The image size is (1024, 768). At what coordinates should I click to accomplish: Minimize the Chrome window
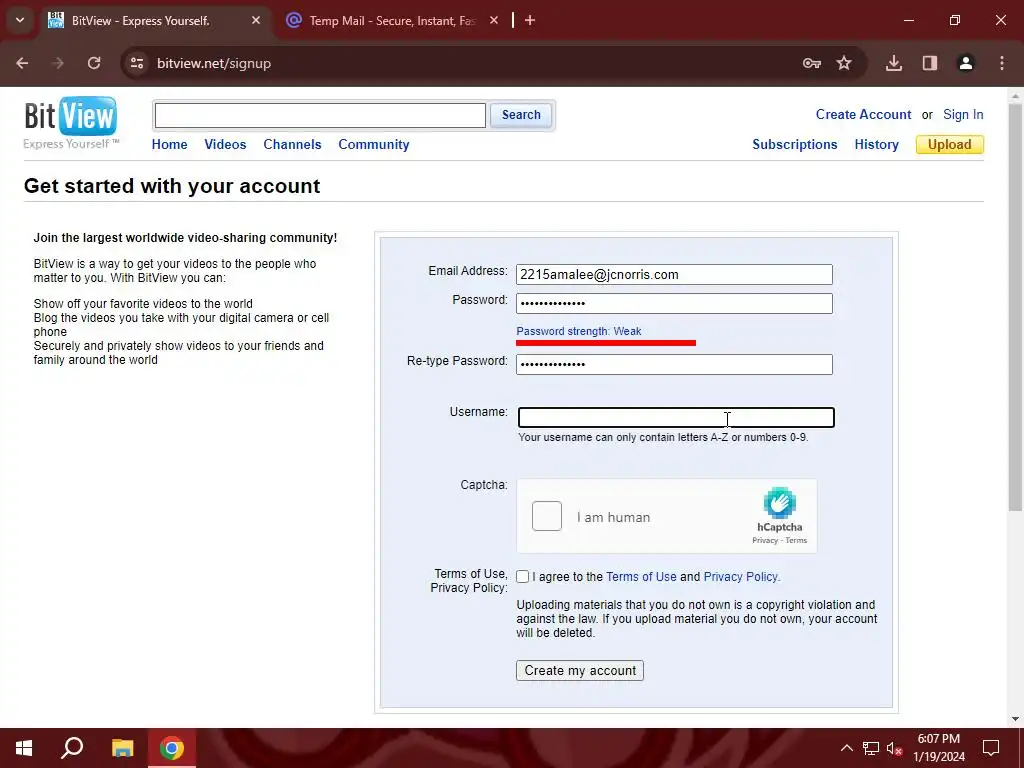click(x=908, y=20)
